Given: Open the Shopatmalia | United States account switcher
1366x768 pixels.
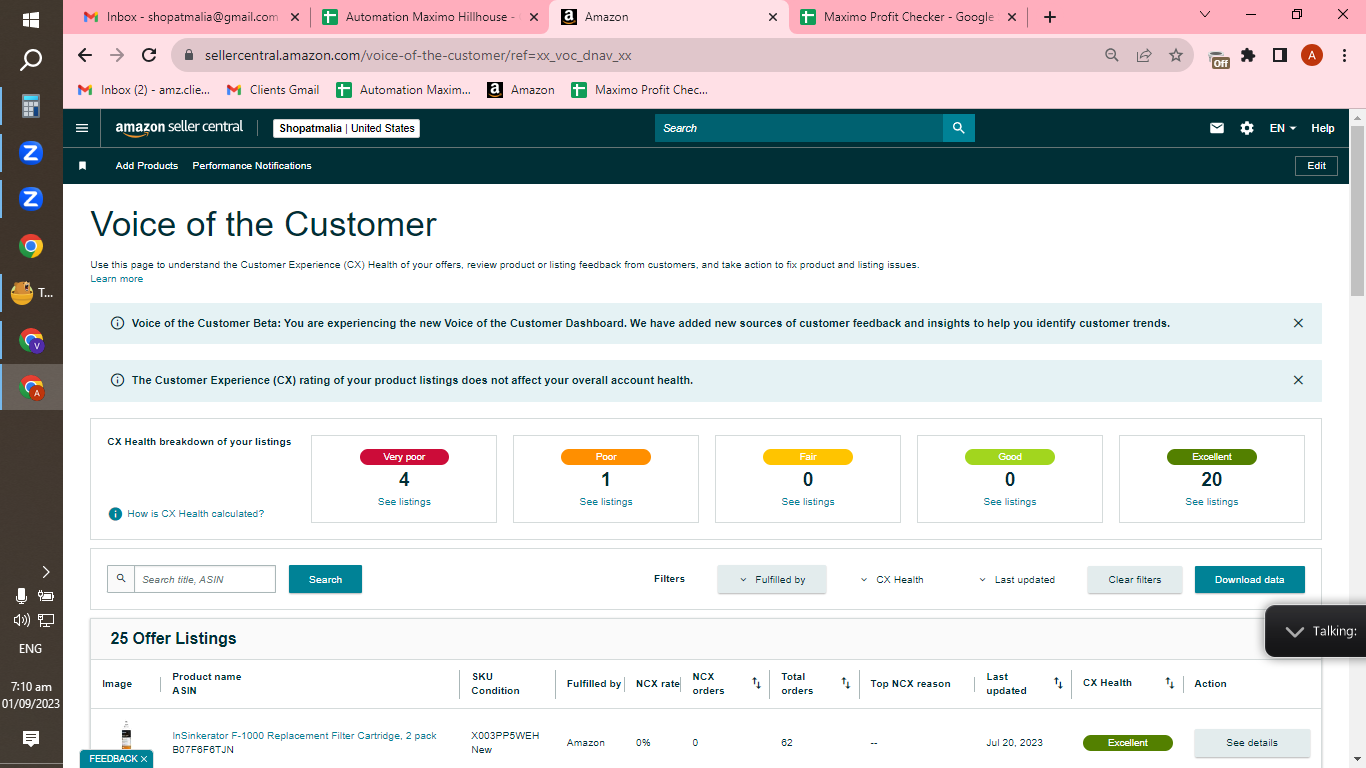Looking at the screenshot, I should 347,128.
